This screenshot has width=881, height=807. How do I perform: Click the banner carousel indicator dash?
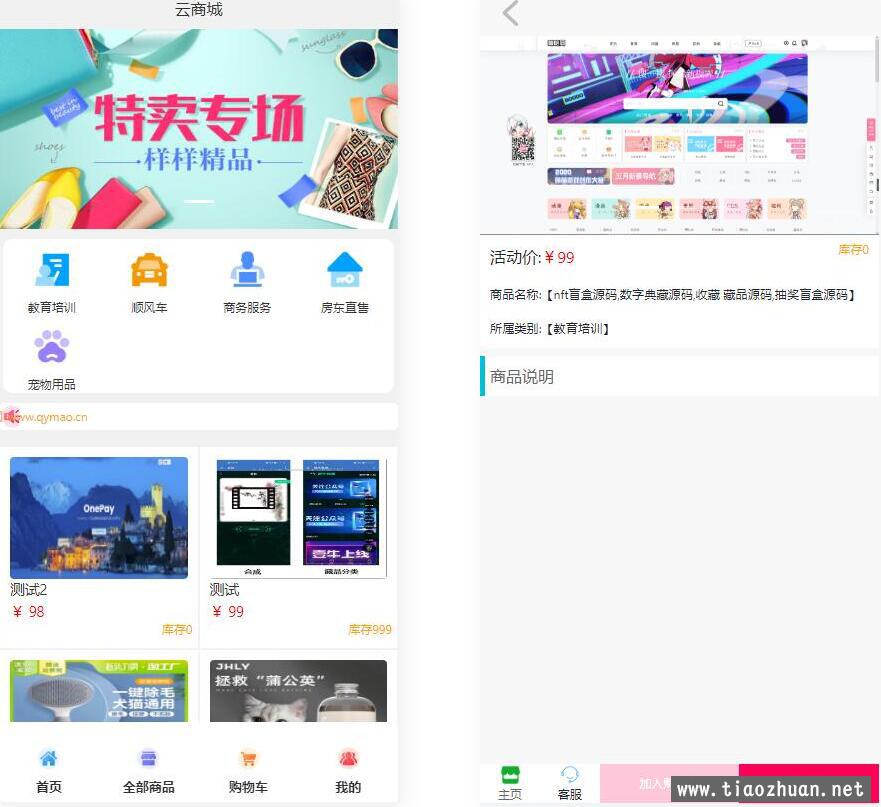click(x=199, y=201)
